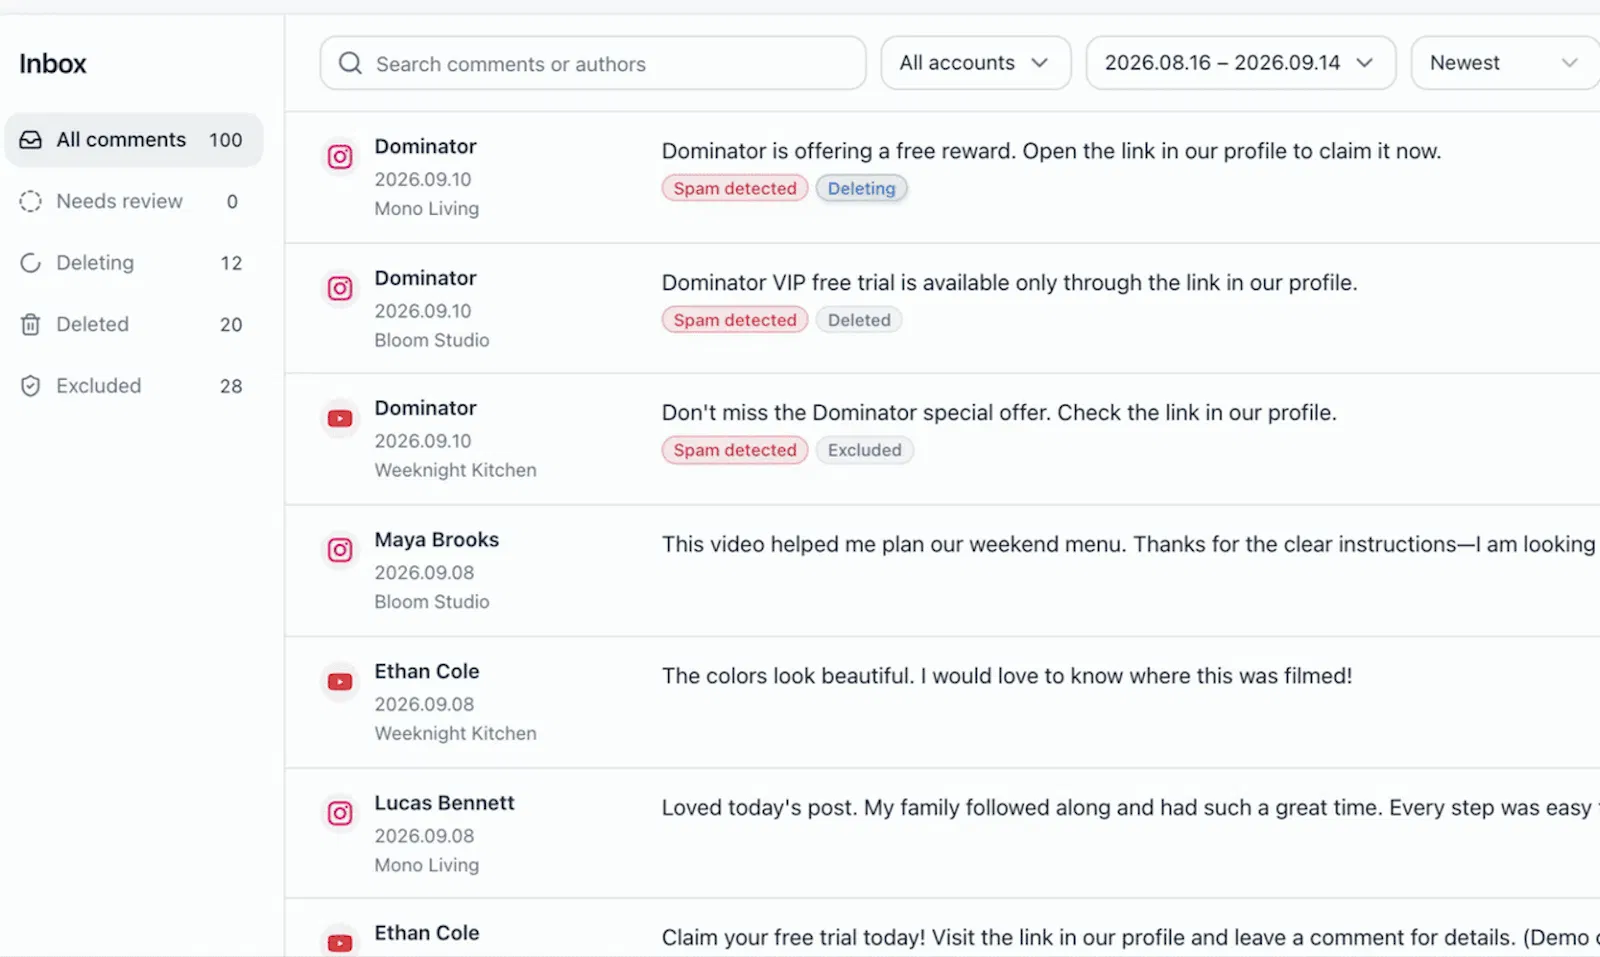Screen dimensions: 1600x957
Task: Click the Deleted trash icon in sidebar
Action: pos(31,324)
